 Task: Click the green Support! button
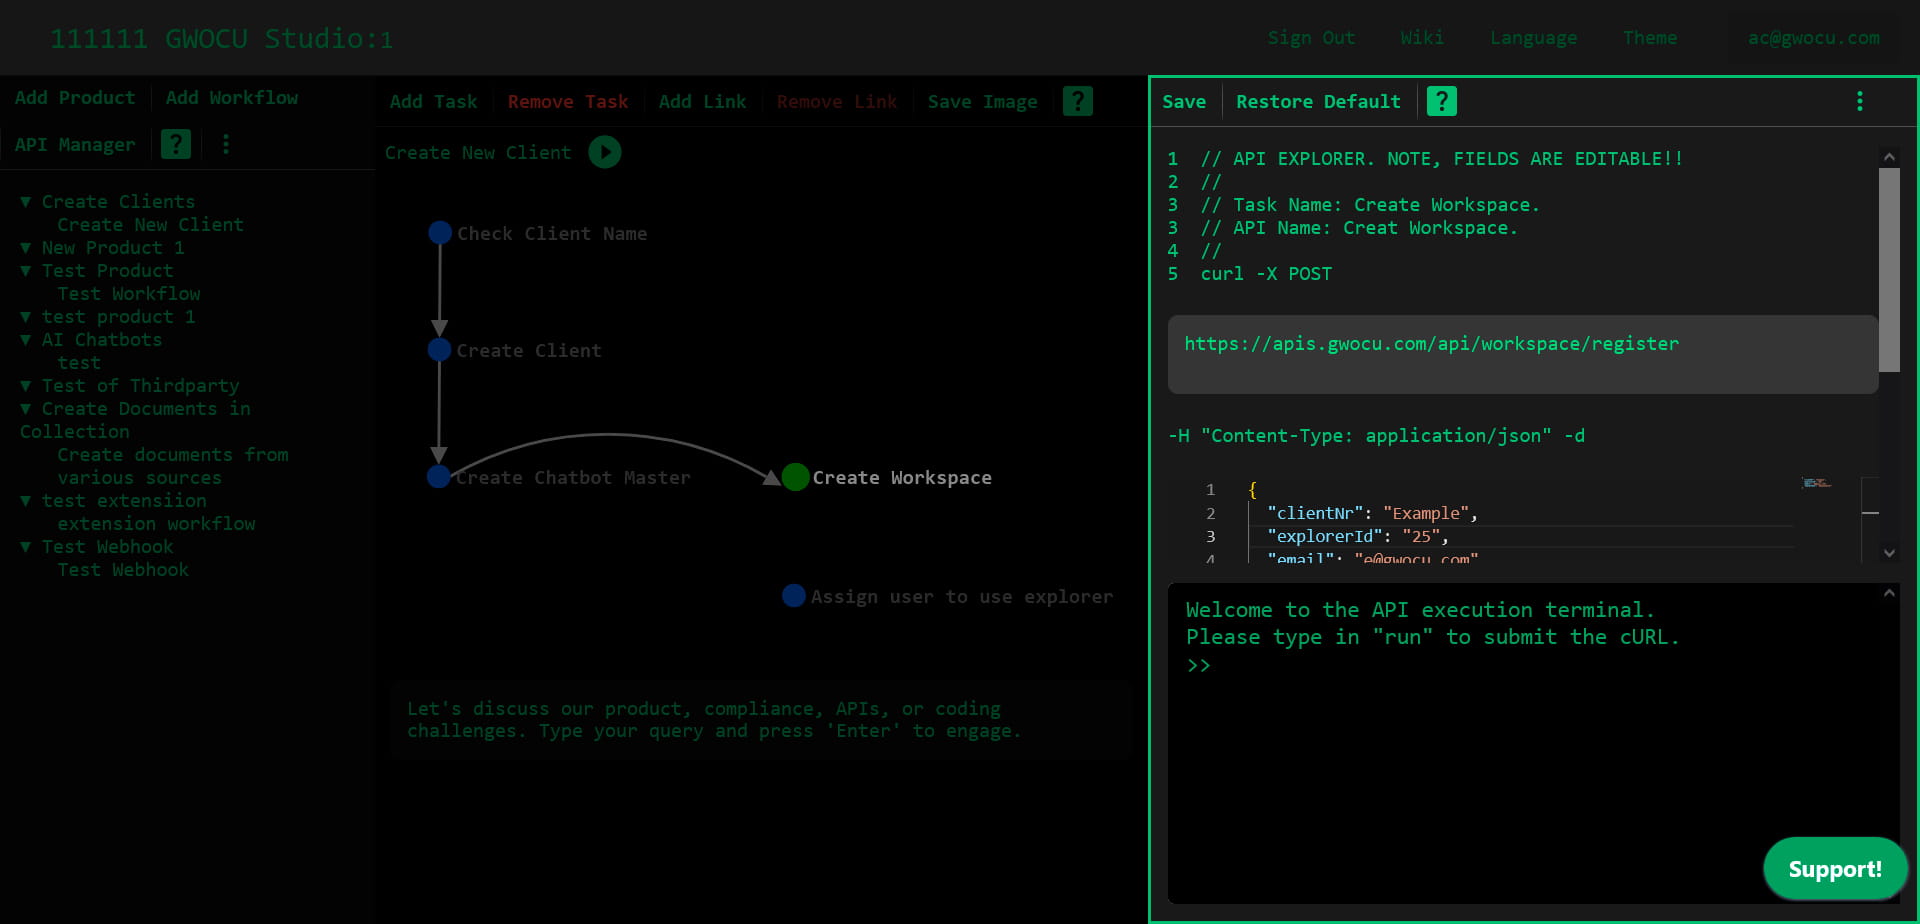tap(1835, 869)
